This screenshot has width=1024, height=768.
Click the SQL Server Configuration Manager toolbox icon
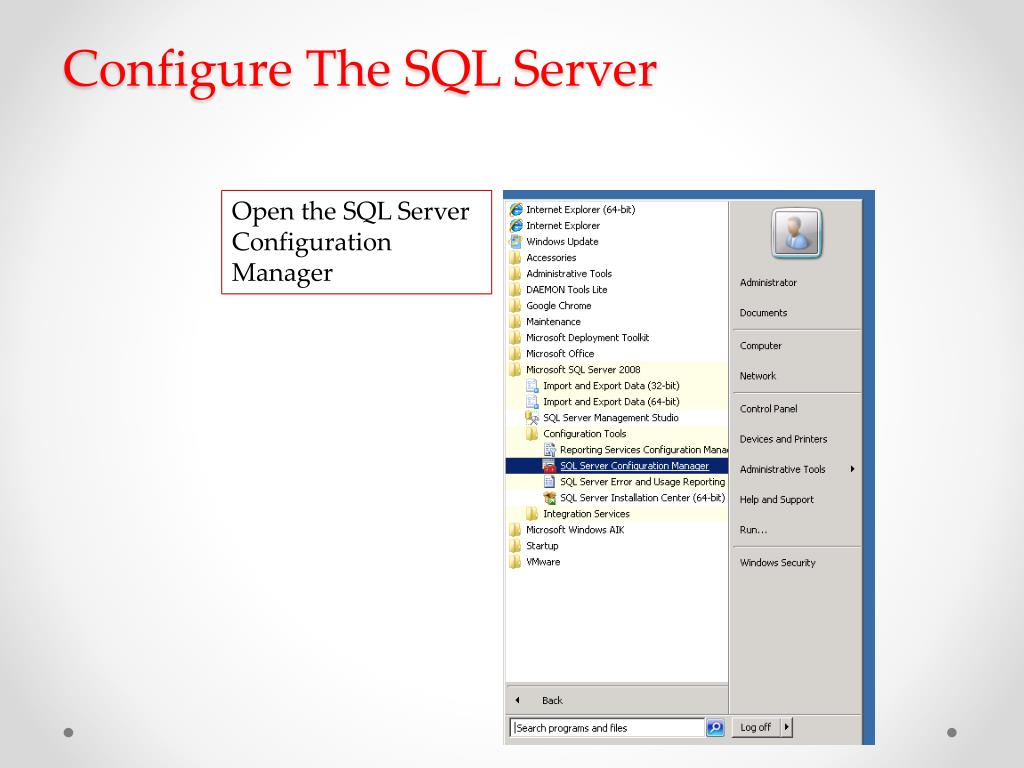point(550,466)
